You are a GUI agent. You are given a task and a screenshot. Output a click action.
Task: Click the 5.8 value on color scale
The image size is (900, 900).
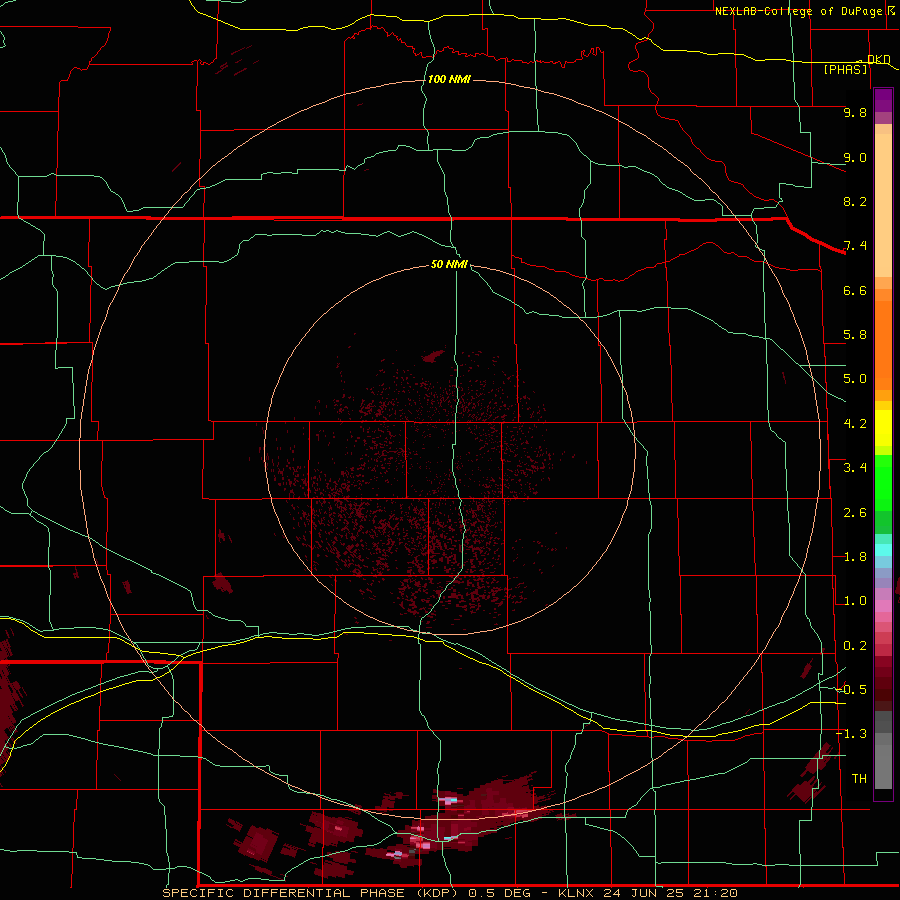coord(855,335)
